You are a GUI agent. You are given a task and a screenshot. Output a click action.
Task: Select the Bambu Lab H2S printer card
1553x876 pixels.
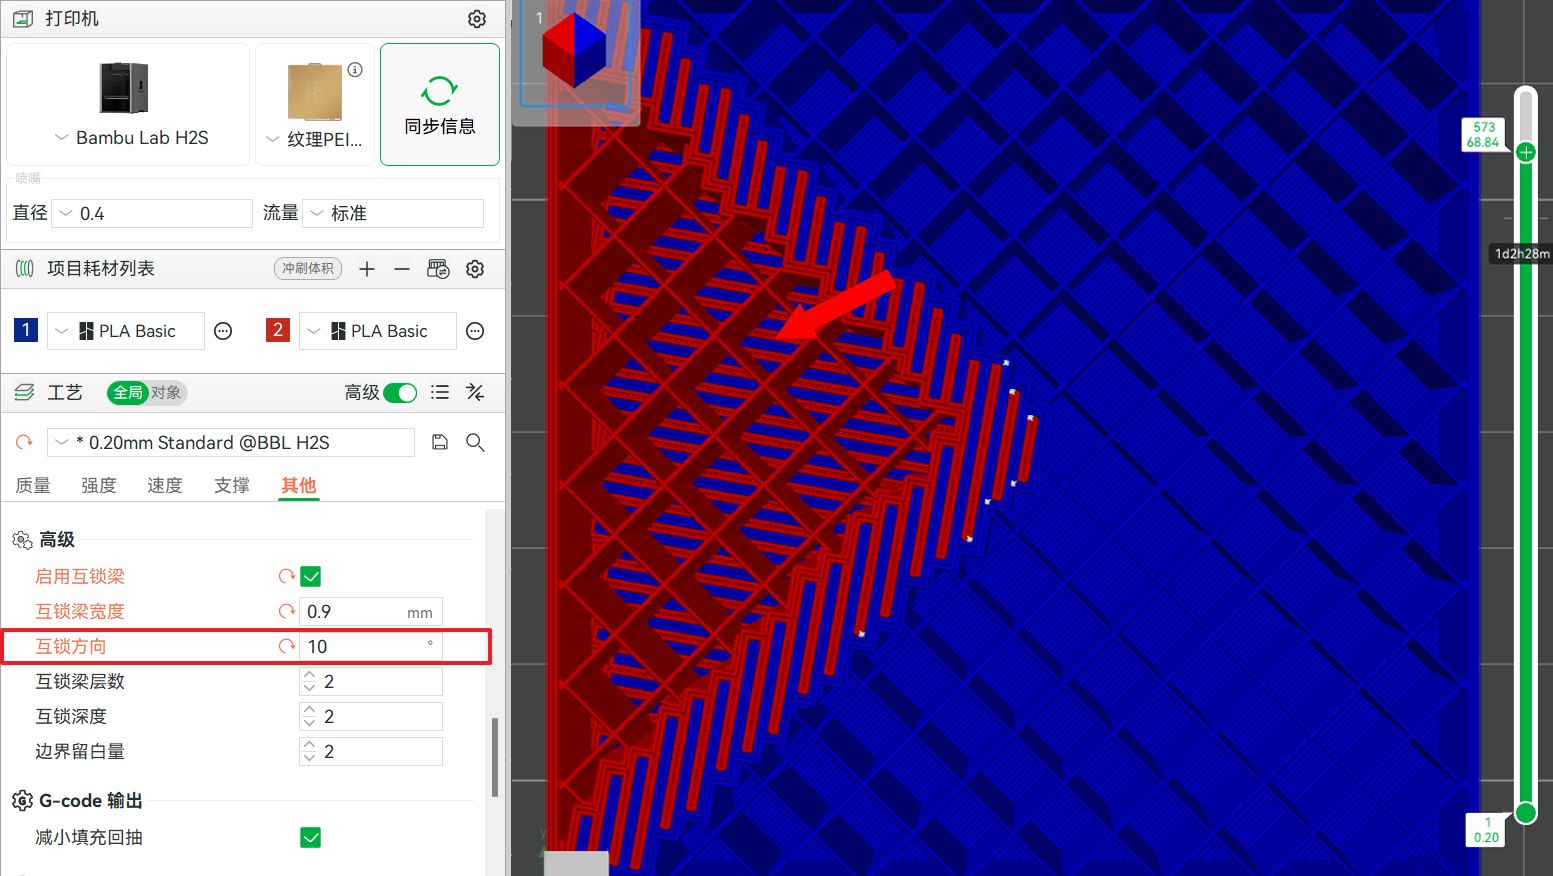pyautogui.click(x=128, y=104)
